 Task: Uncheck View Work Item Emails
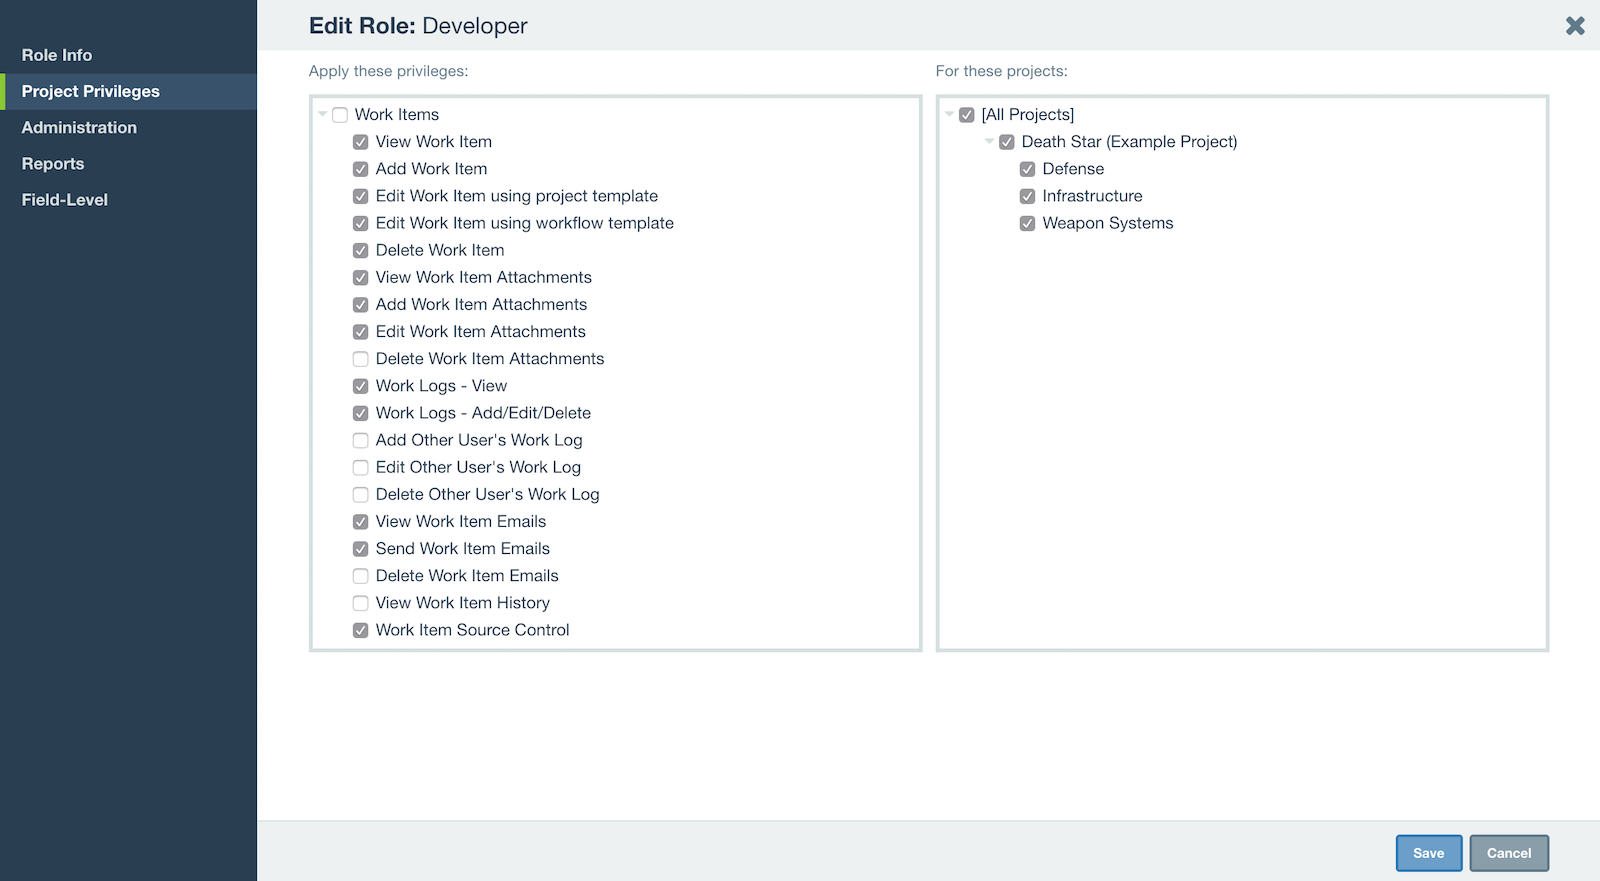pyautogui.click(x=361, y=521)
